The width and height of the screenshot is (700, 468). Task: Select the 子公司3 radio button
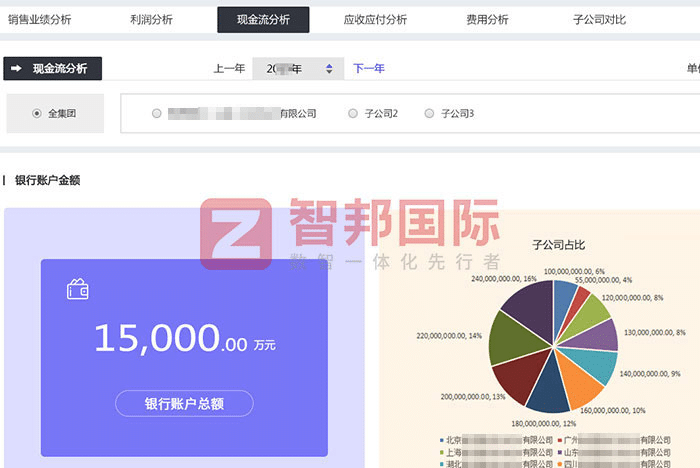(x=429, y=114)
